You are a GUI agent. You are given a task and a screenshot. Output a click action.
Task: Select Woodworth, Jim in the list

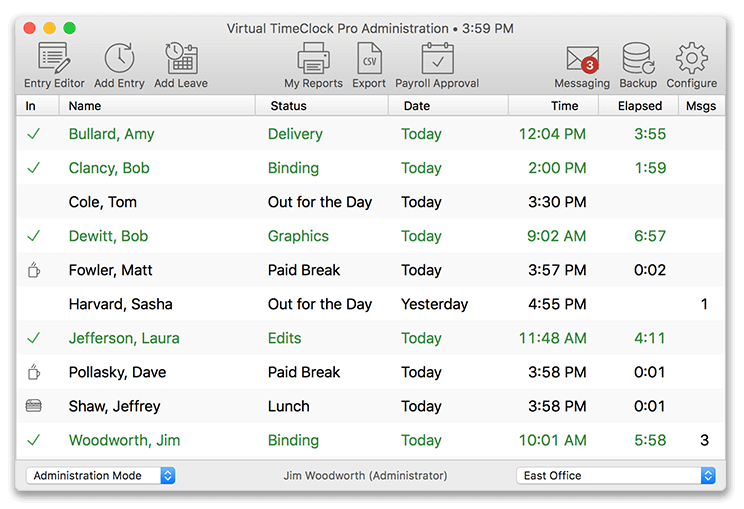coord(124,440)
